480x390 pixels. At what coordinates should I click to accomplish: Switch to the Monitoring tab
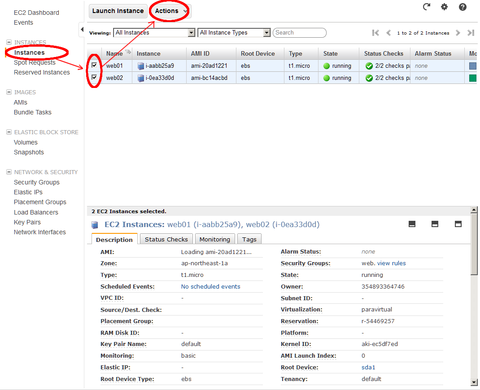[x=215, y=239]
